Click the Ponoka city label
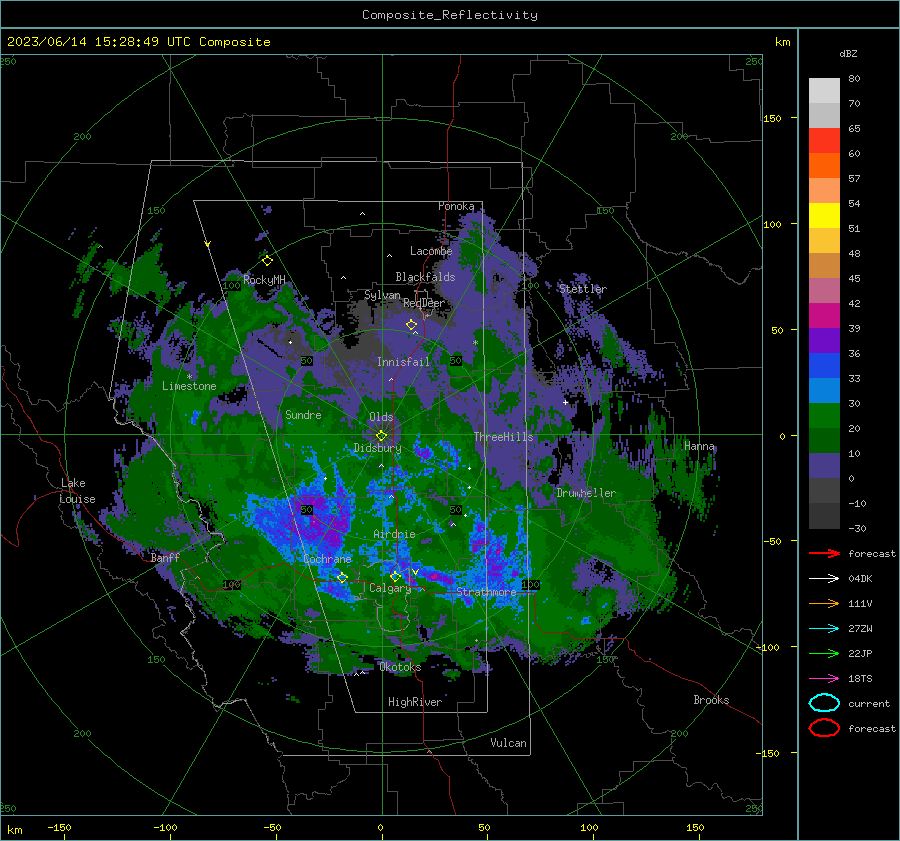 (x=456, y=206)
